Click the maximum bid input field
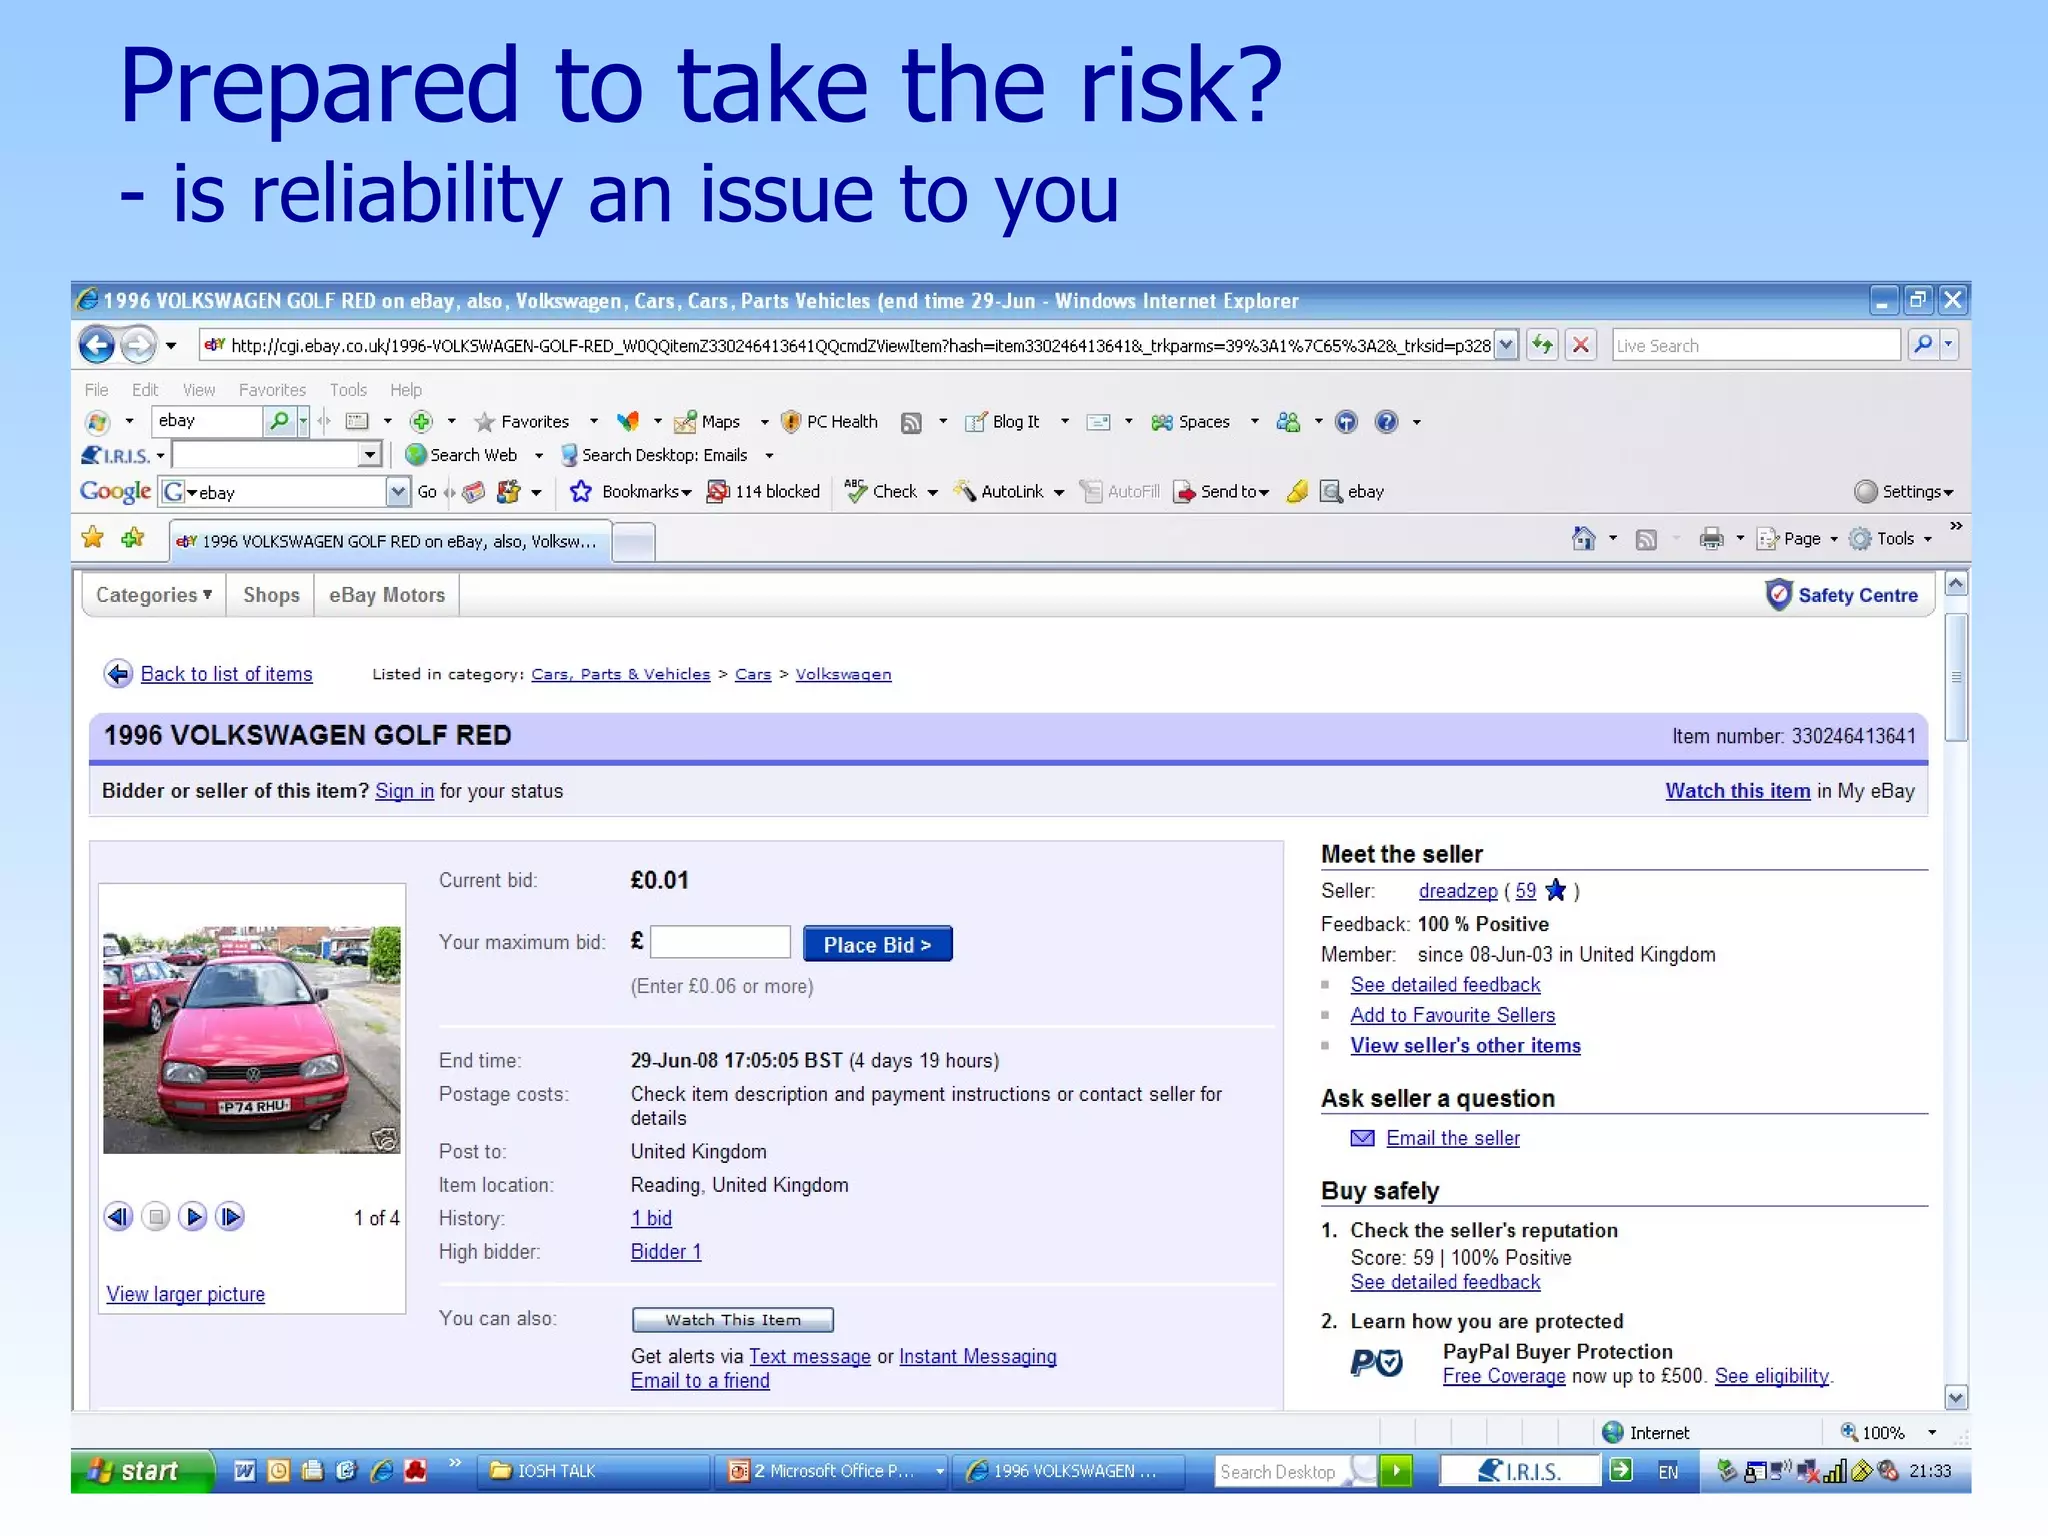The height and width of the screenshot is (1536, 2048). coord(720,942)
